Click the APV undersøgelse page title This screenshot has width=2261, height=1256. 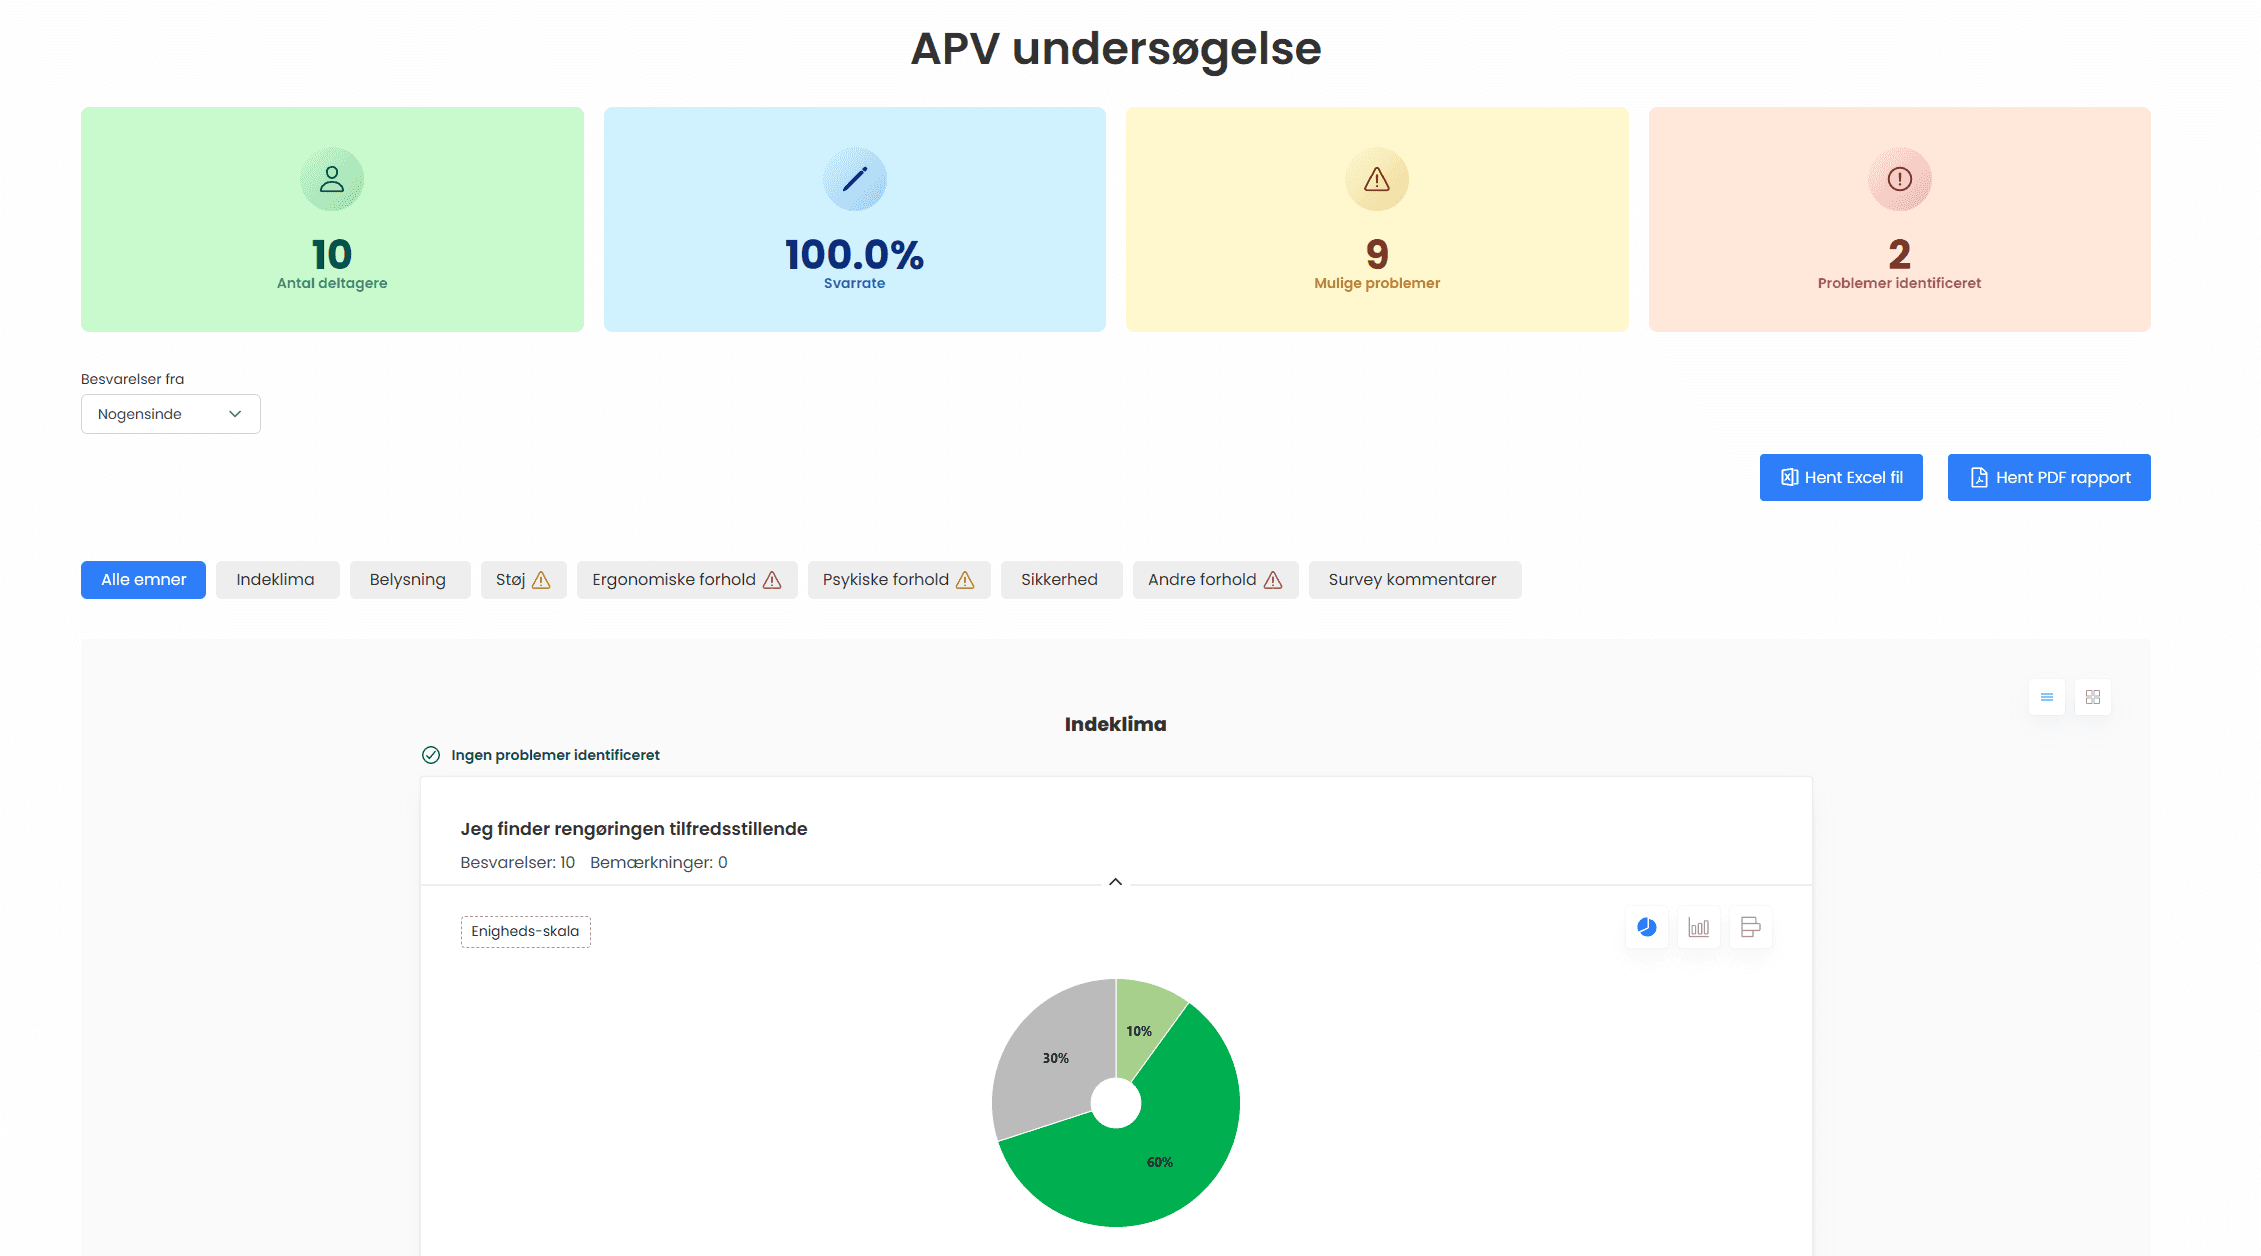(x=1116, y=48)
